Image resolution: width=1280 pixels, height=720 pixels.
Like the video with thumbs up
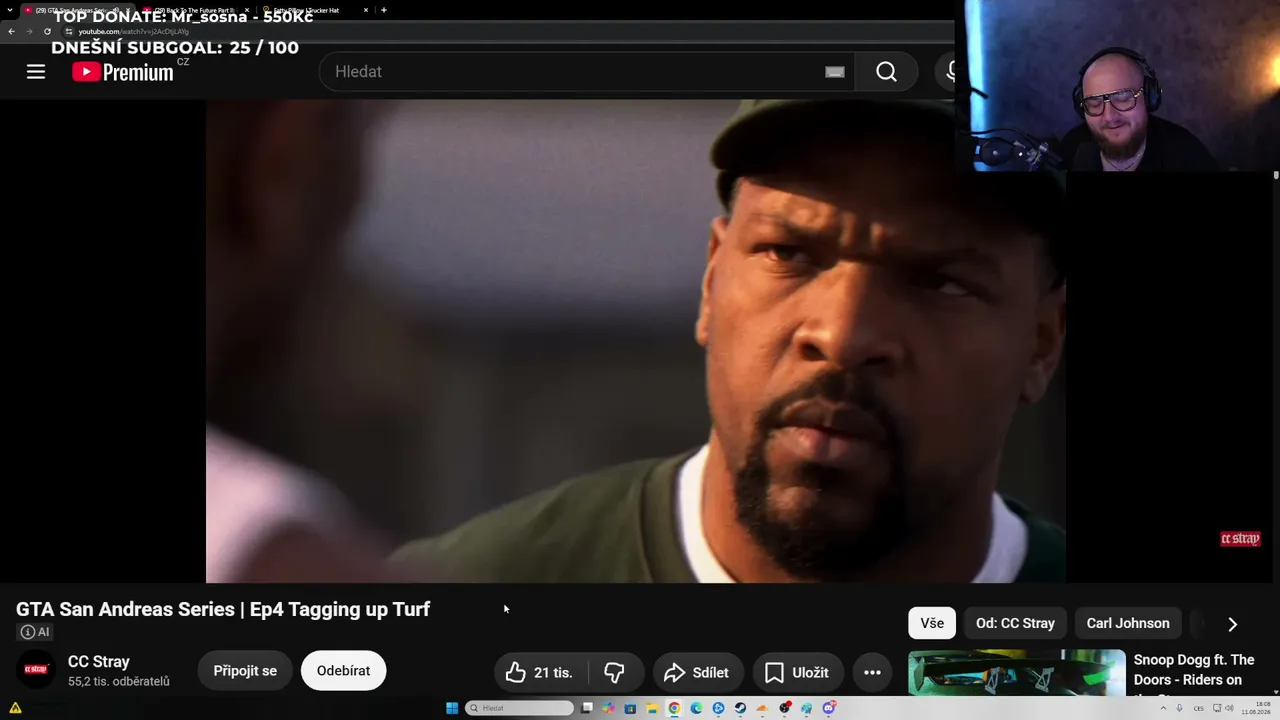click(x=540, y=673)
